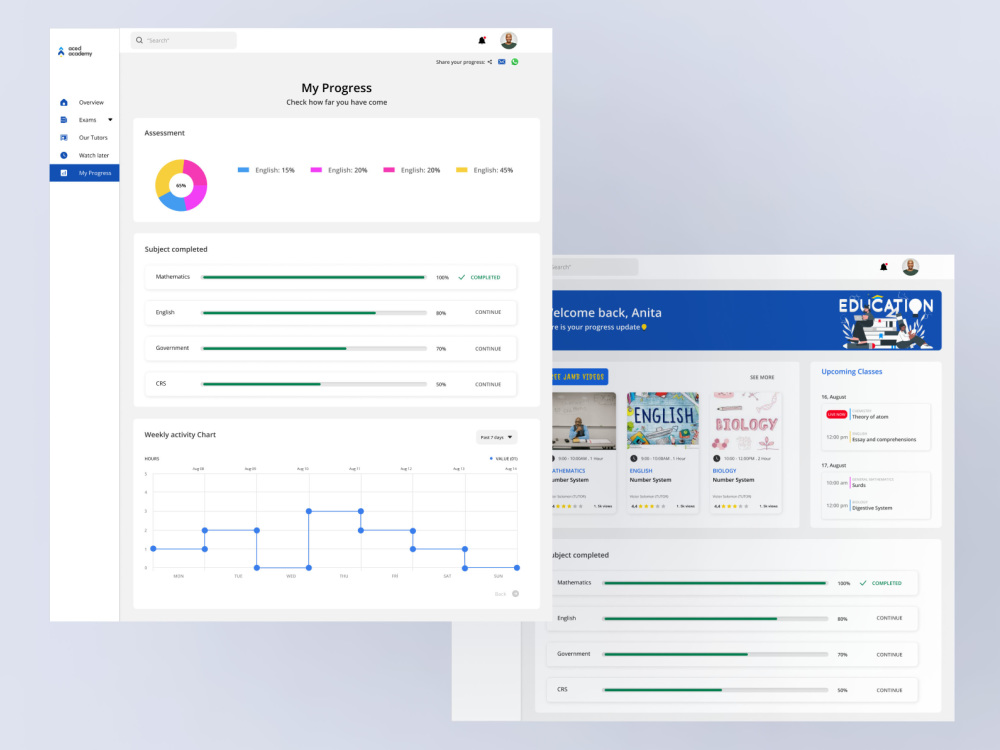Click star rating on Biology card

click(735, 506)
